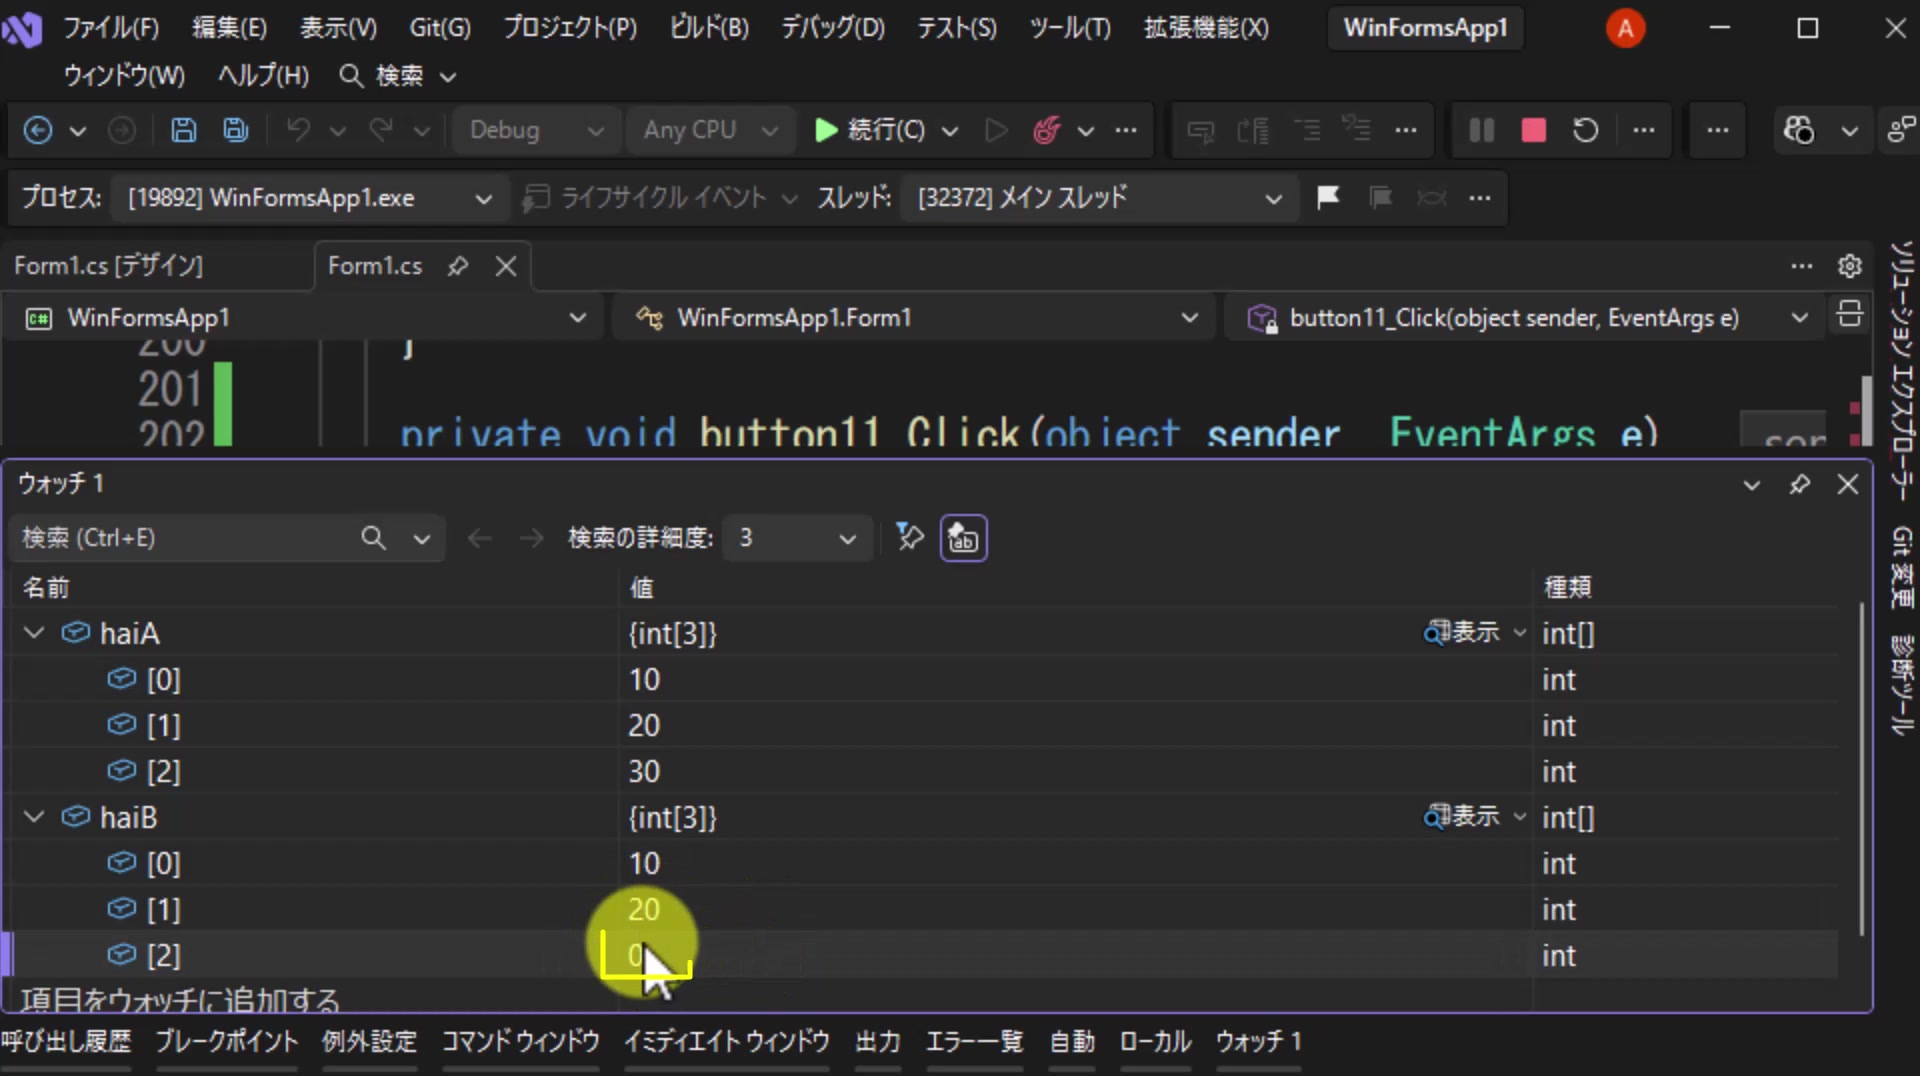Open the button11_Click member dropdown
The width and height of the screenshot is (1920, 1076).
1527,318
